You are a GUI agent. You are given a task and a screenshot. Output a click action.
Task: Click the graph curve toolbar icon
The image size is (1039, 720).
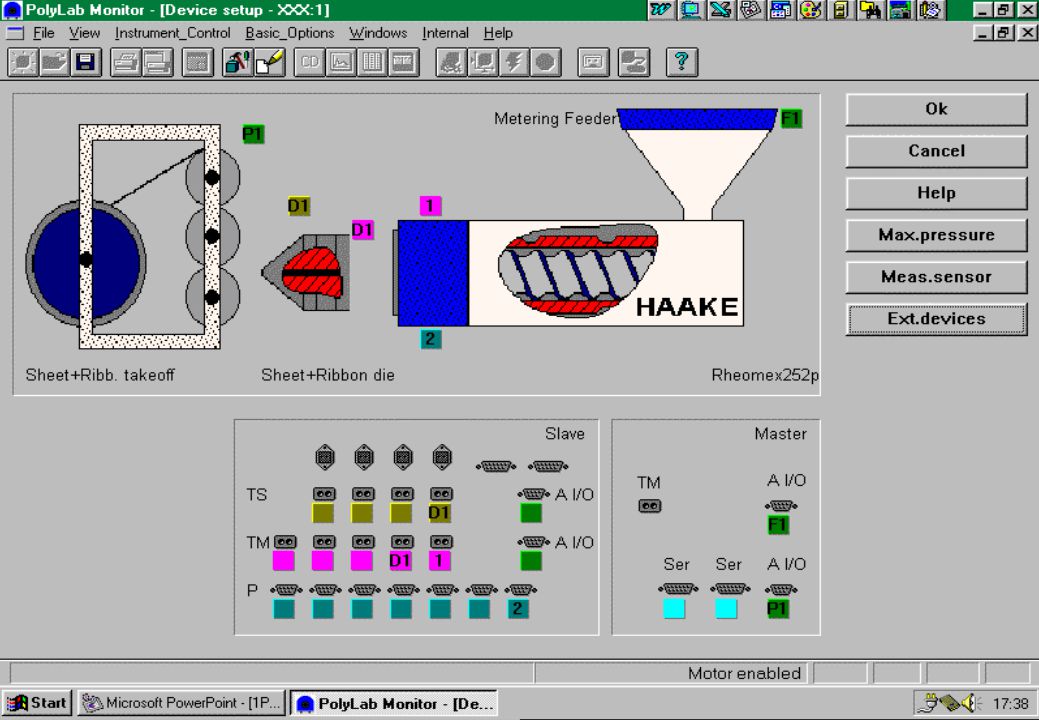[x=341, y=63]
